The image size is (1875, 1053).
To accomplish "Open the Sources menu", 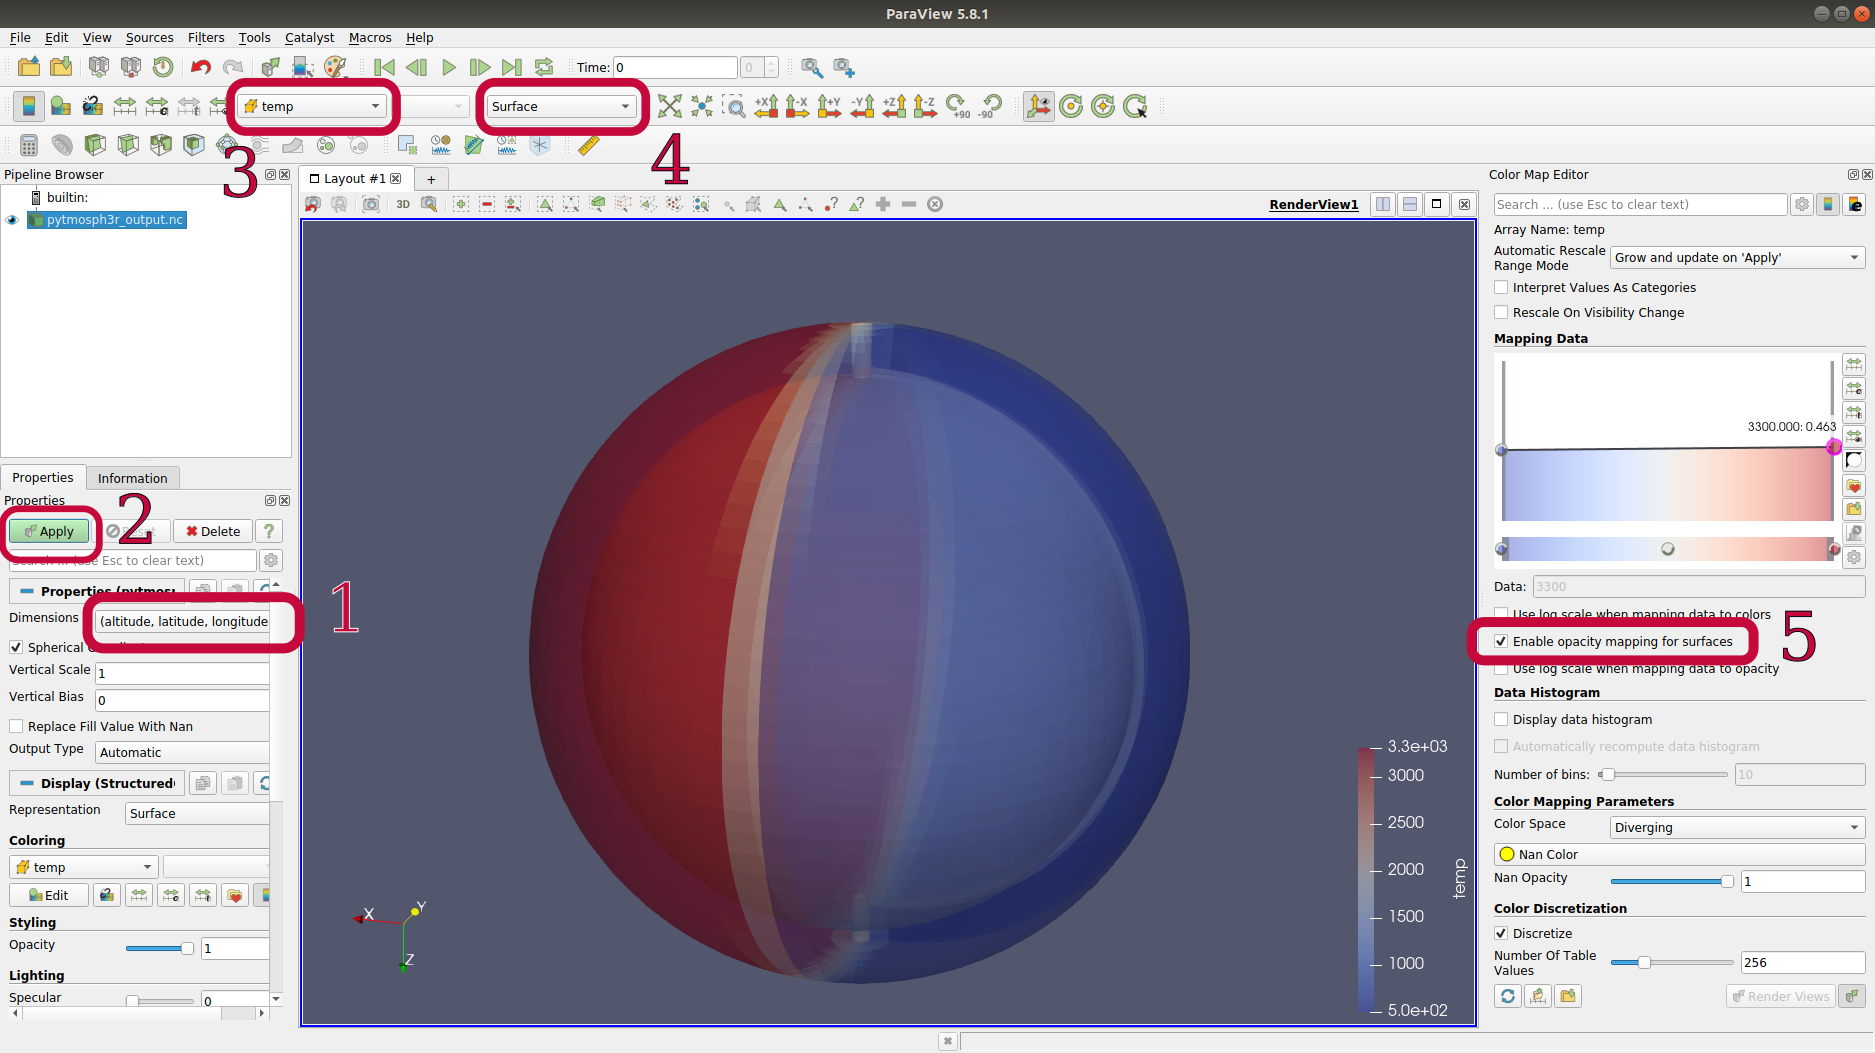I will [x=149, y=37].
